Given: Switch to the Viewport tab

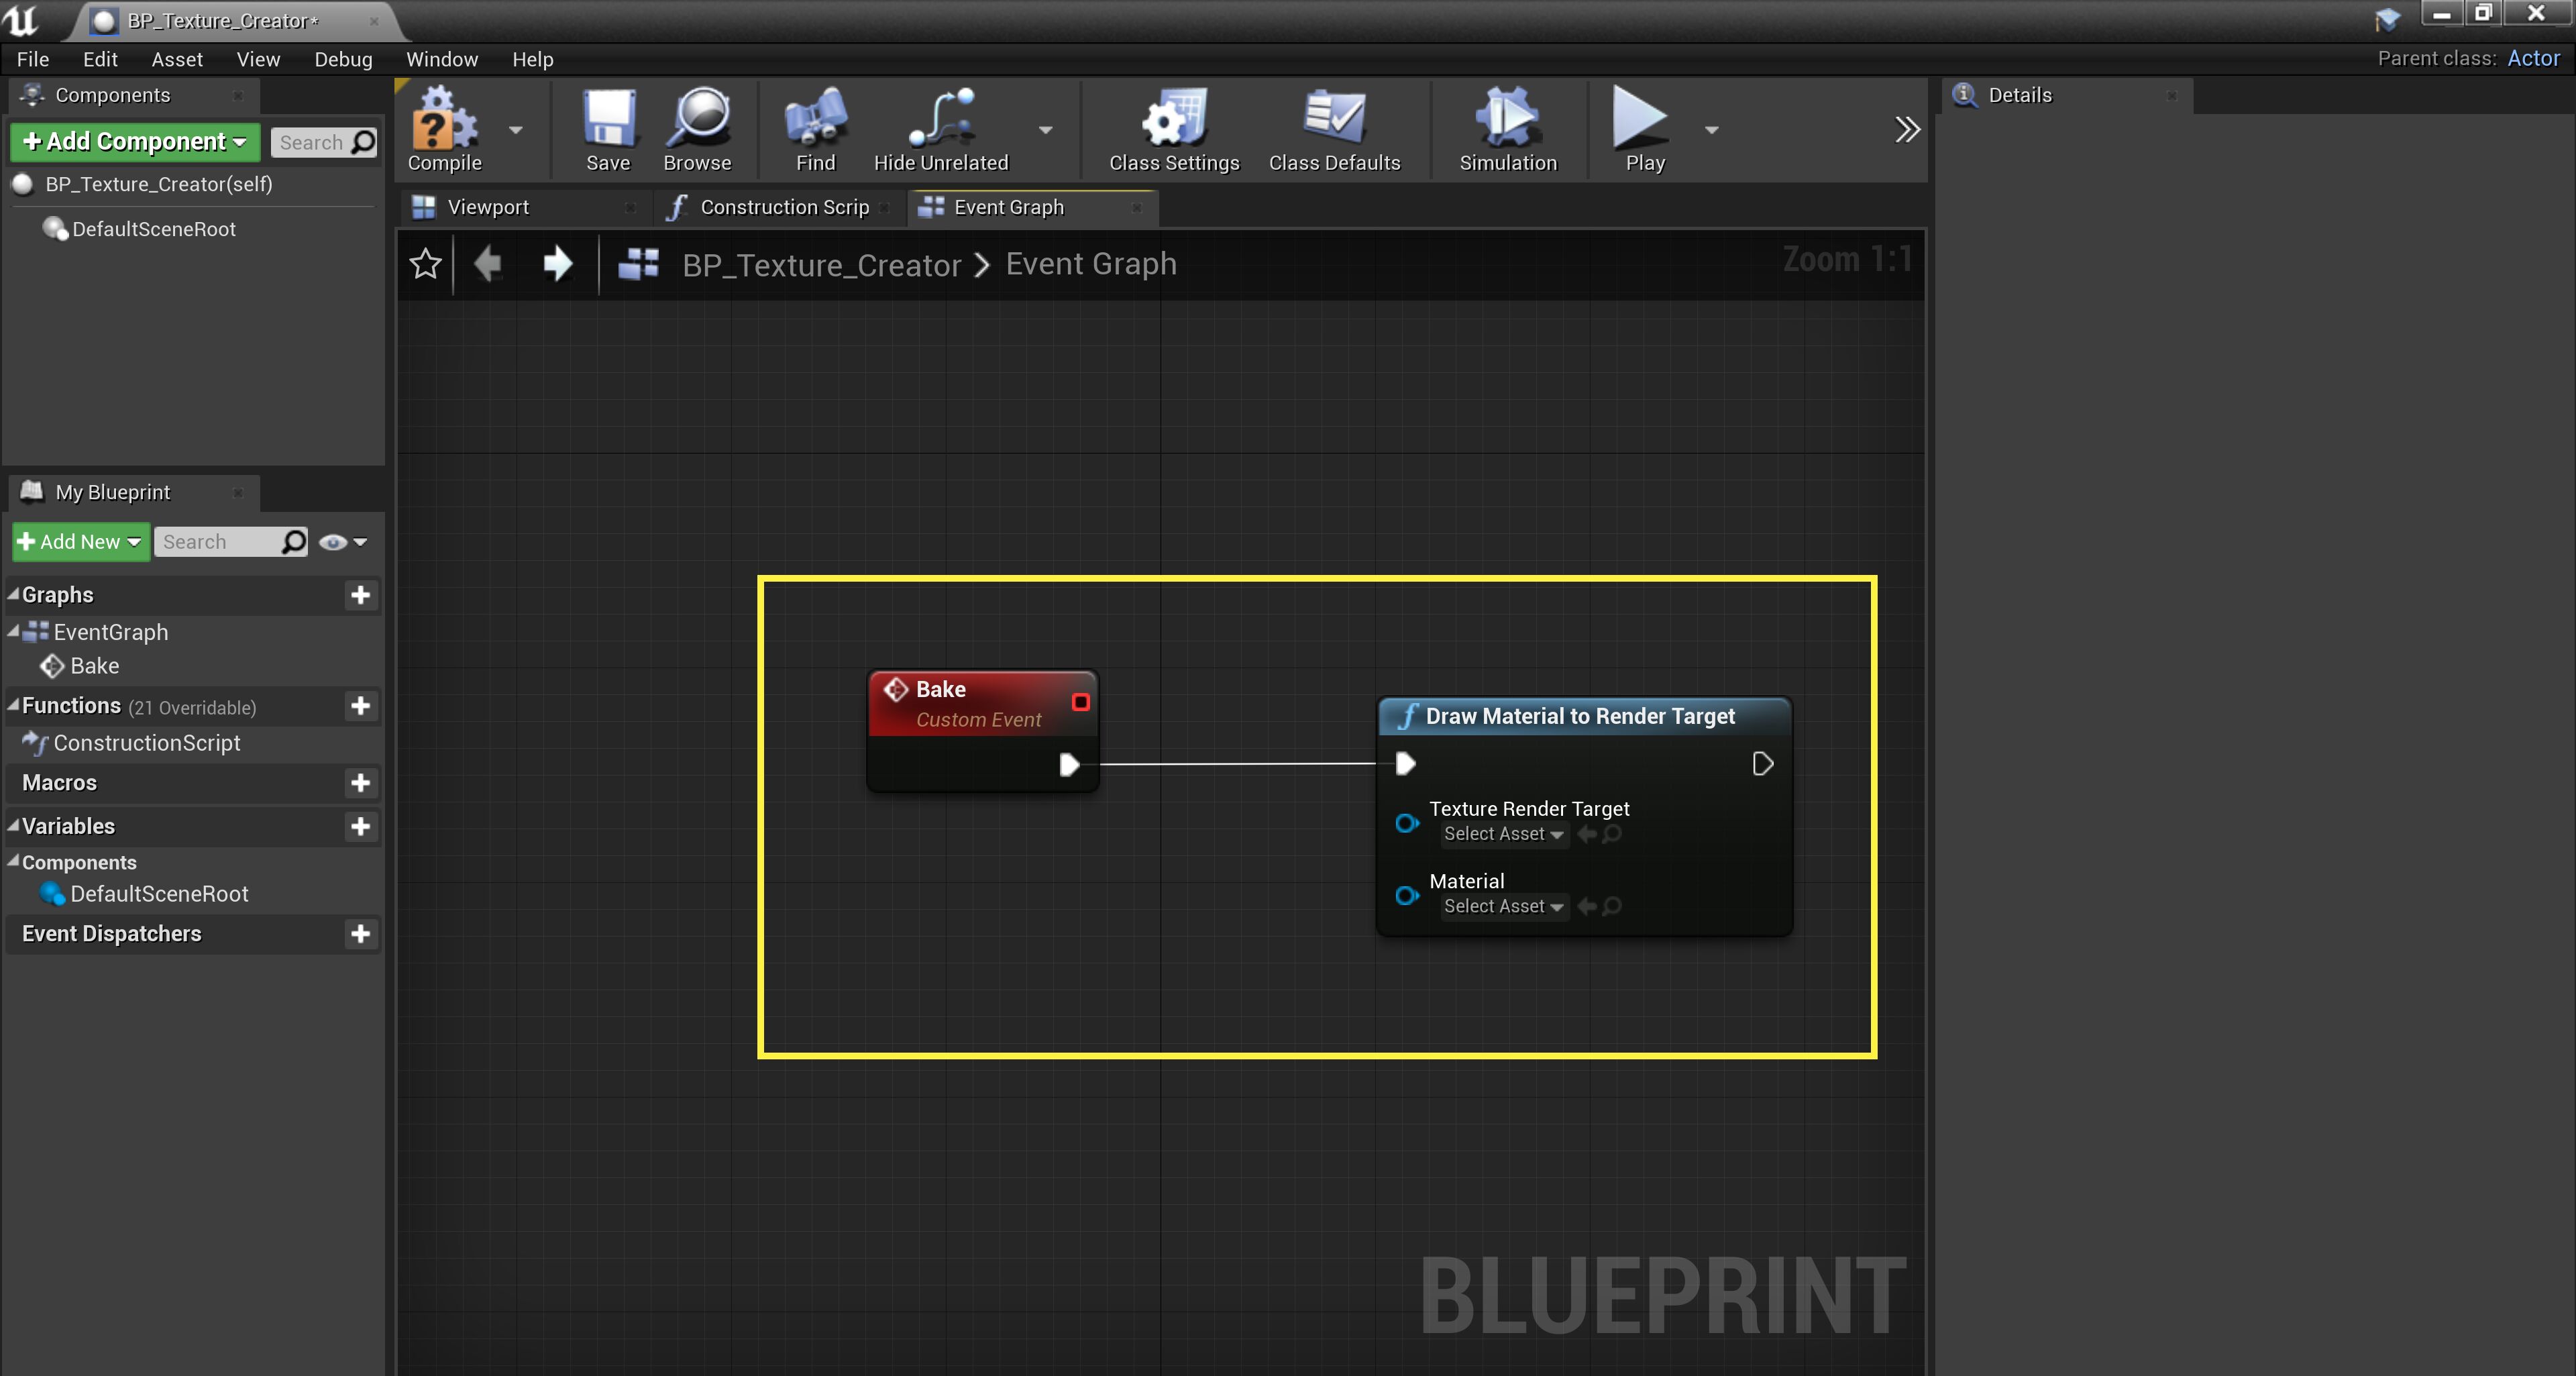Looking at the screenshot, I should tap(488, 207).
